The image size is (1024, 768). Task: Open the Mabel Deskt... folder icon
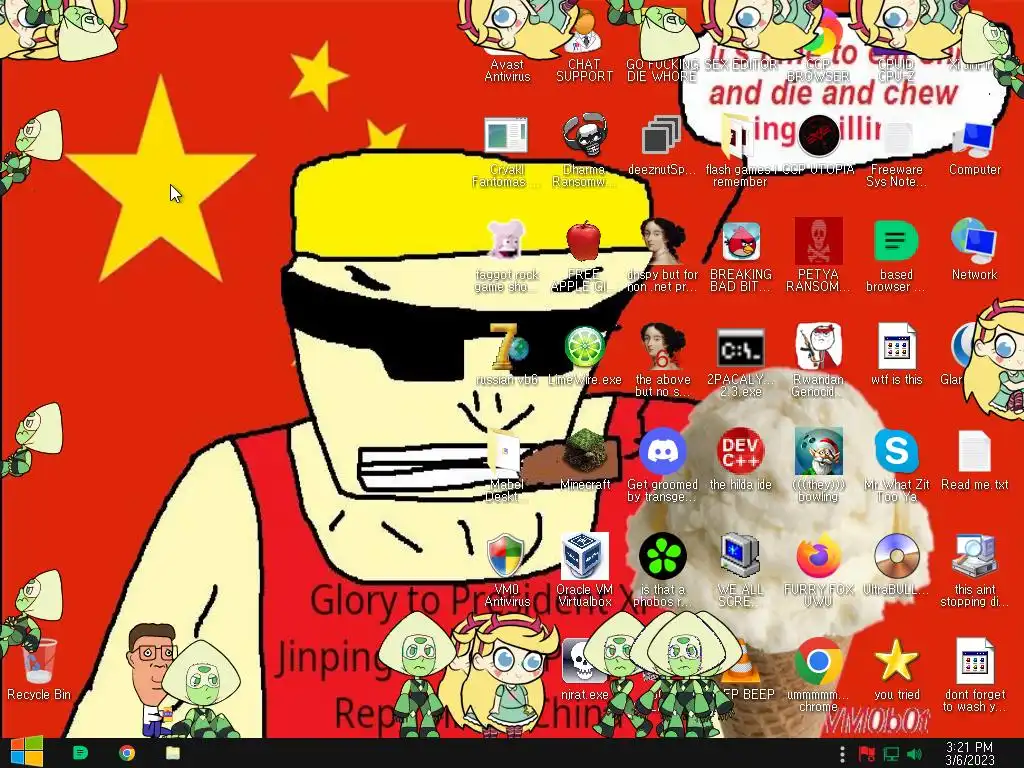tap(506, 466)
